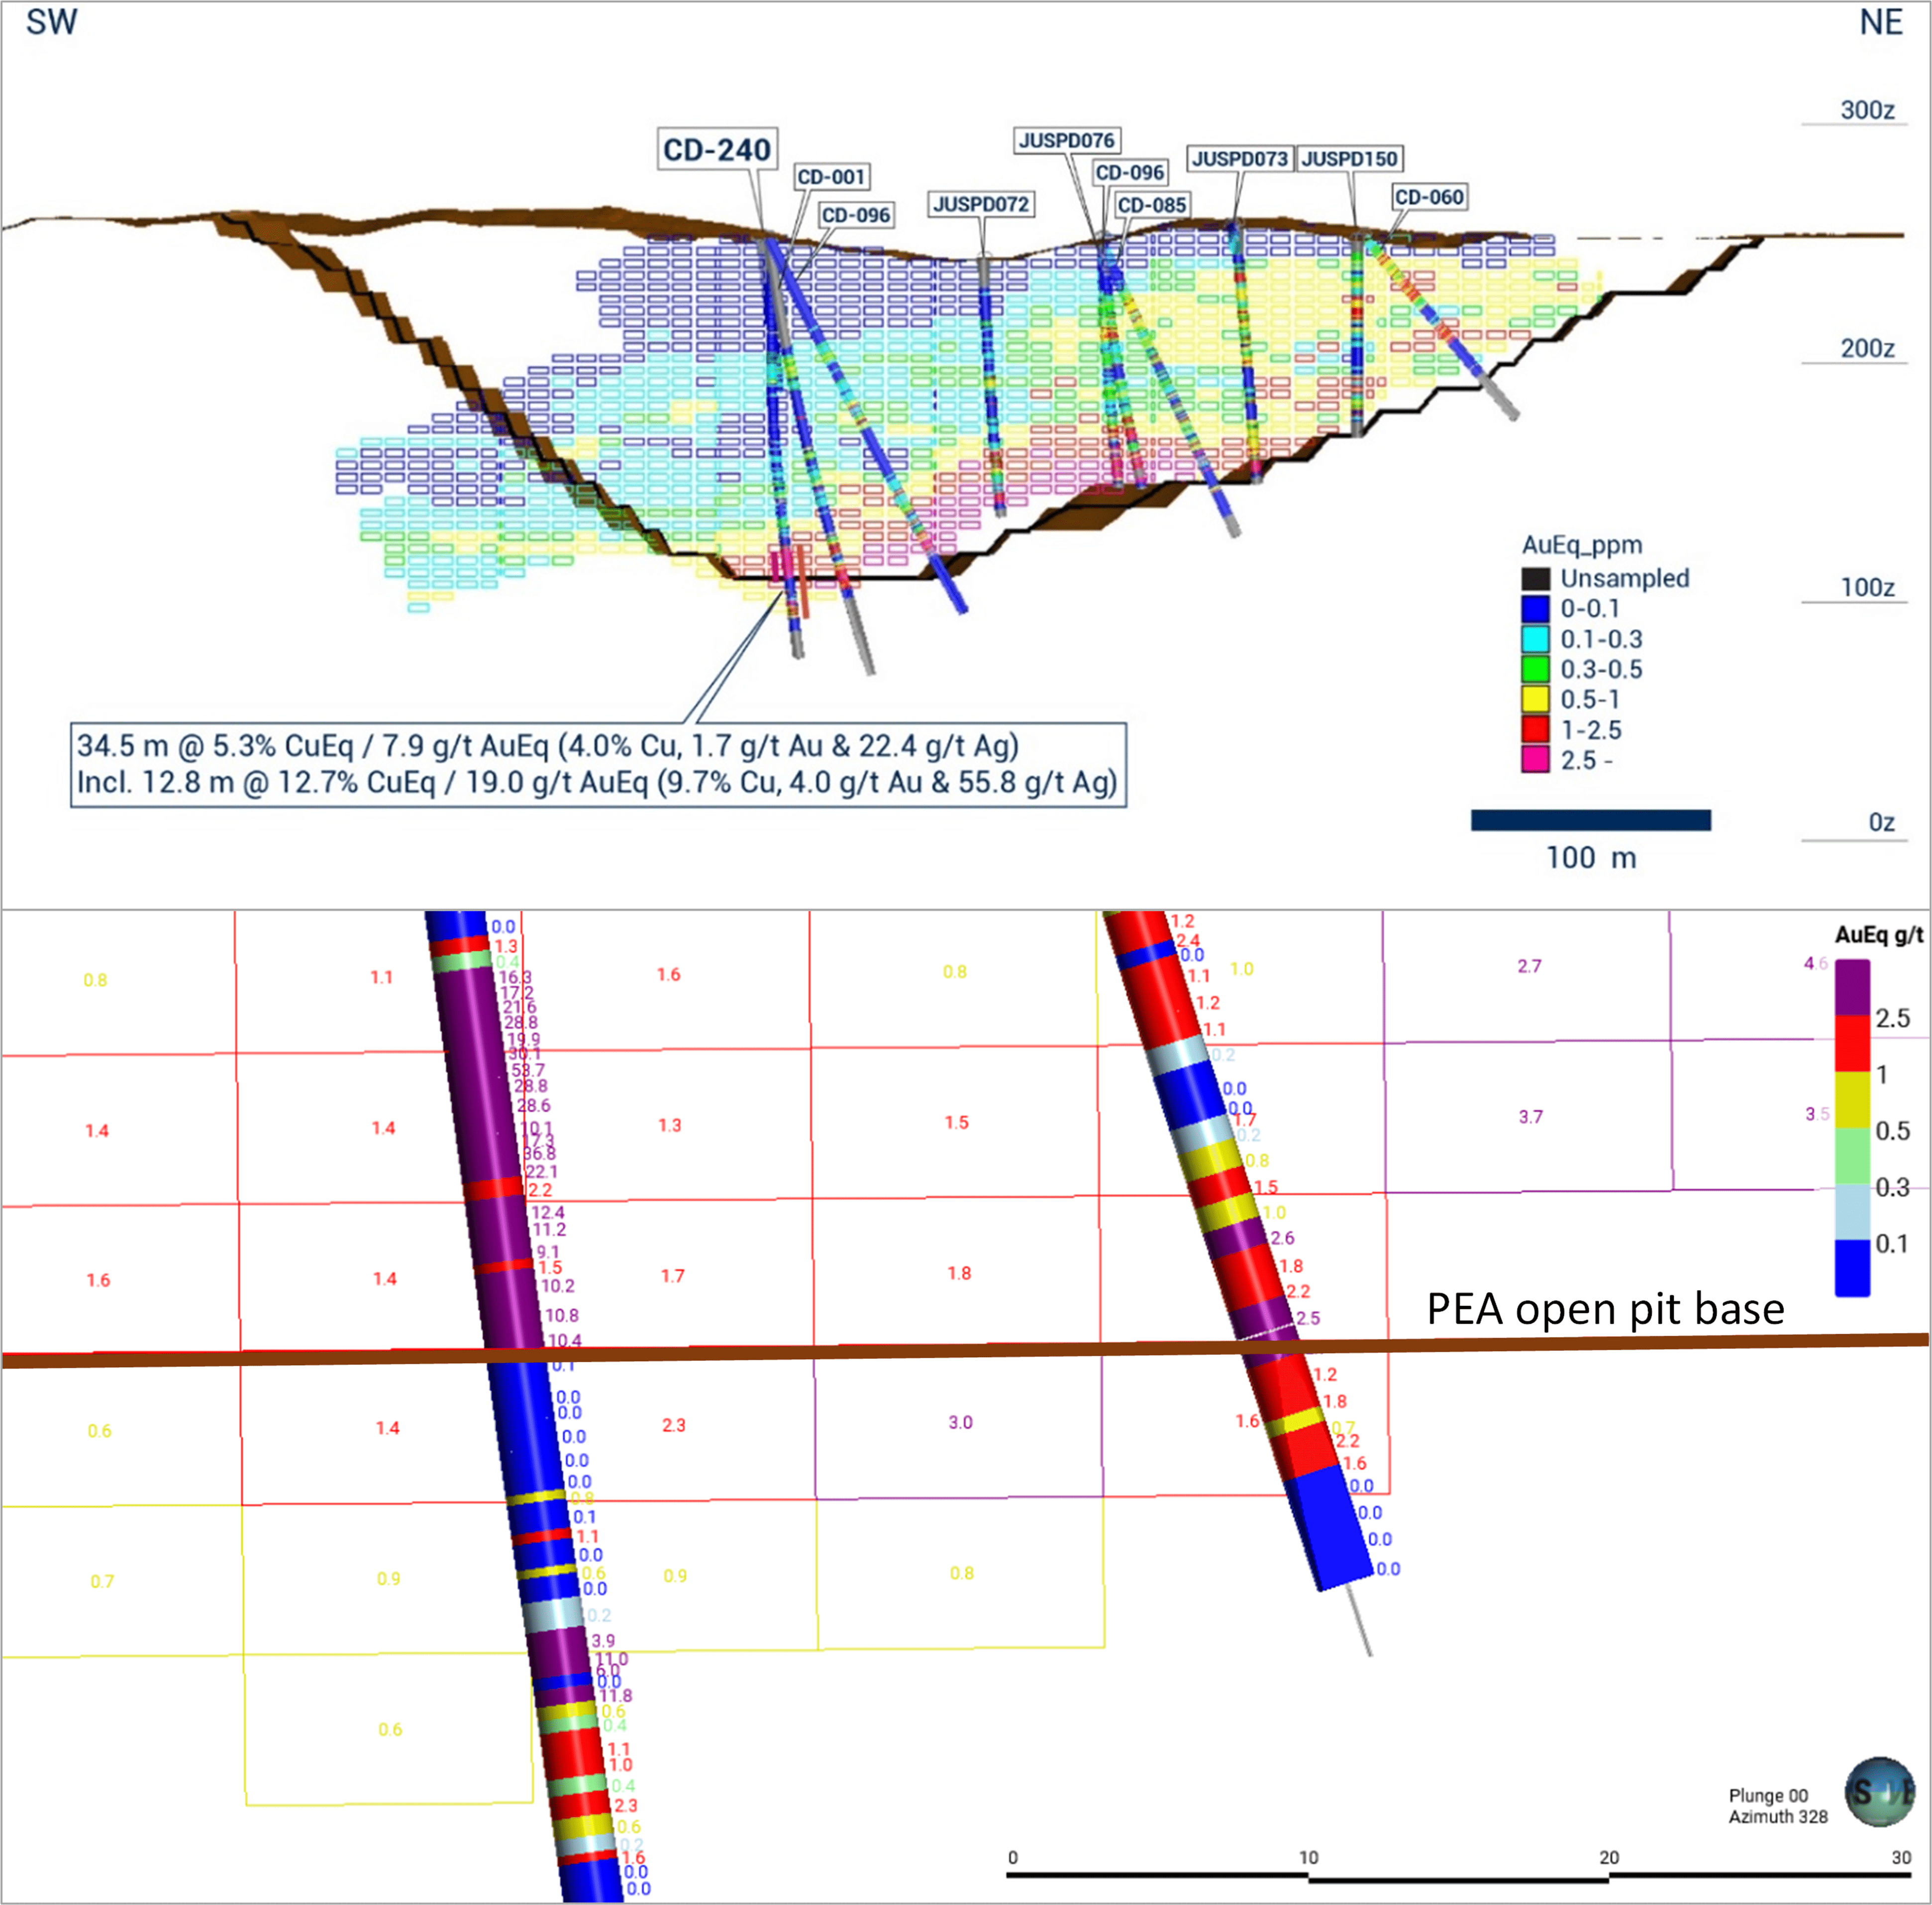Click the '20' mark on bottom scale bar

(x=1608, y=1857)
